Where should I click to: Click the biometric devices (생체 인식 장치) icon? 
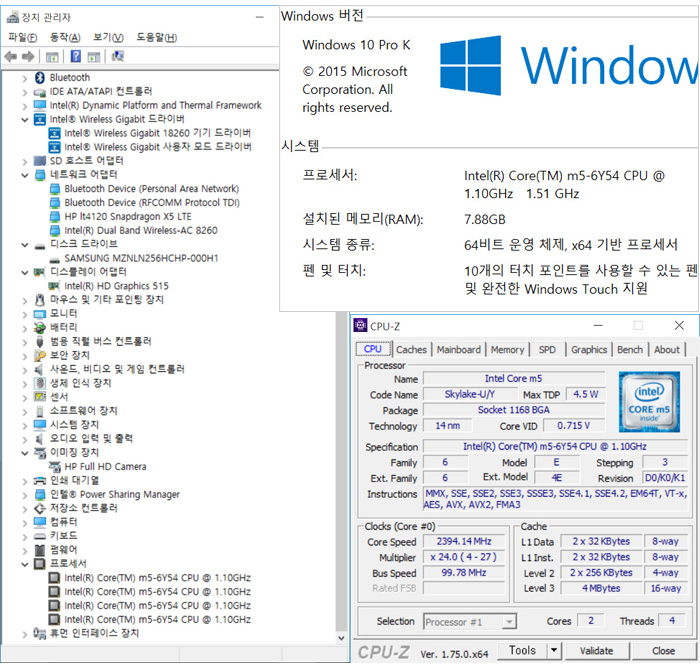[40, 383]
